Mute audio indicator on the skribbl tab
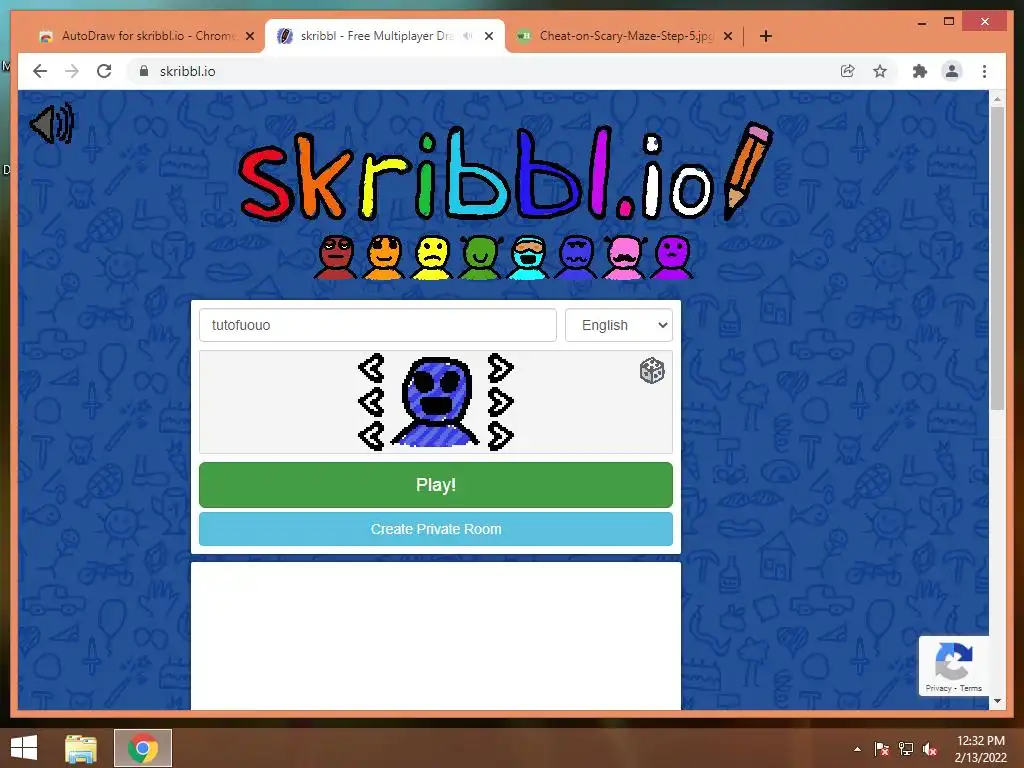 click(x=468, y=36)
